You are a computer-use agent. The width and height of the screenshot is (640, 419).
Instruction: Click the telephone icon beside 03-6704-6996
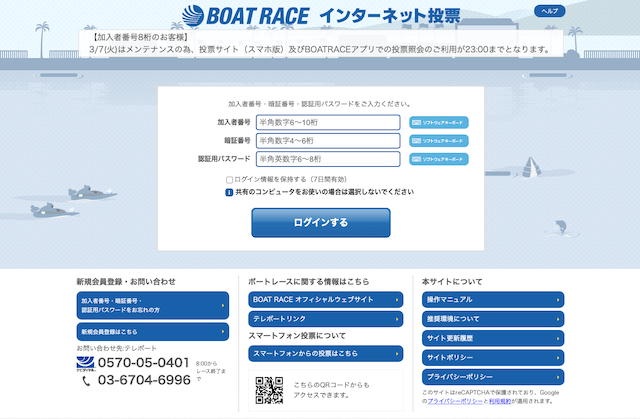pos(86,380)
